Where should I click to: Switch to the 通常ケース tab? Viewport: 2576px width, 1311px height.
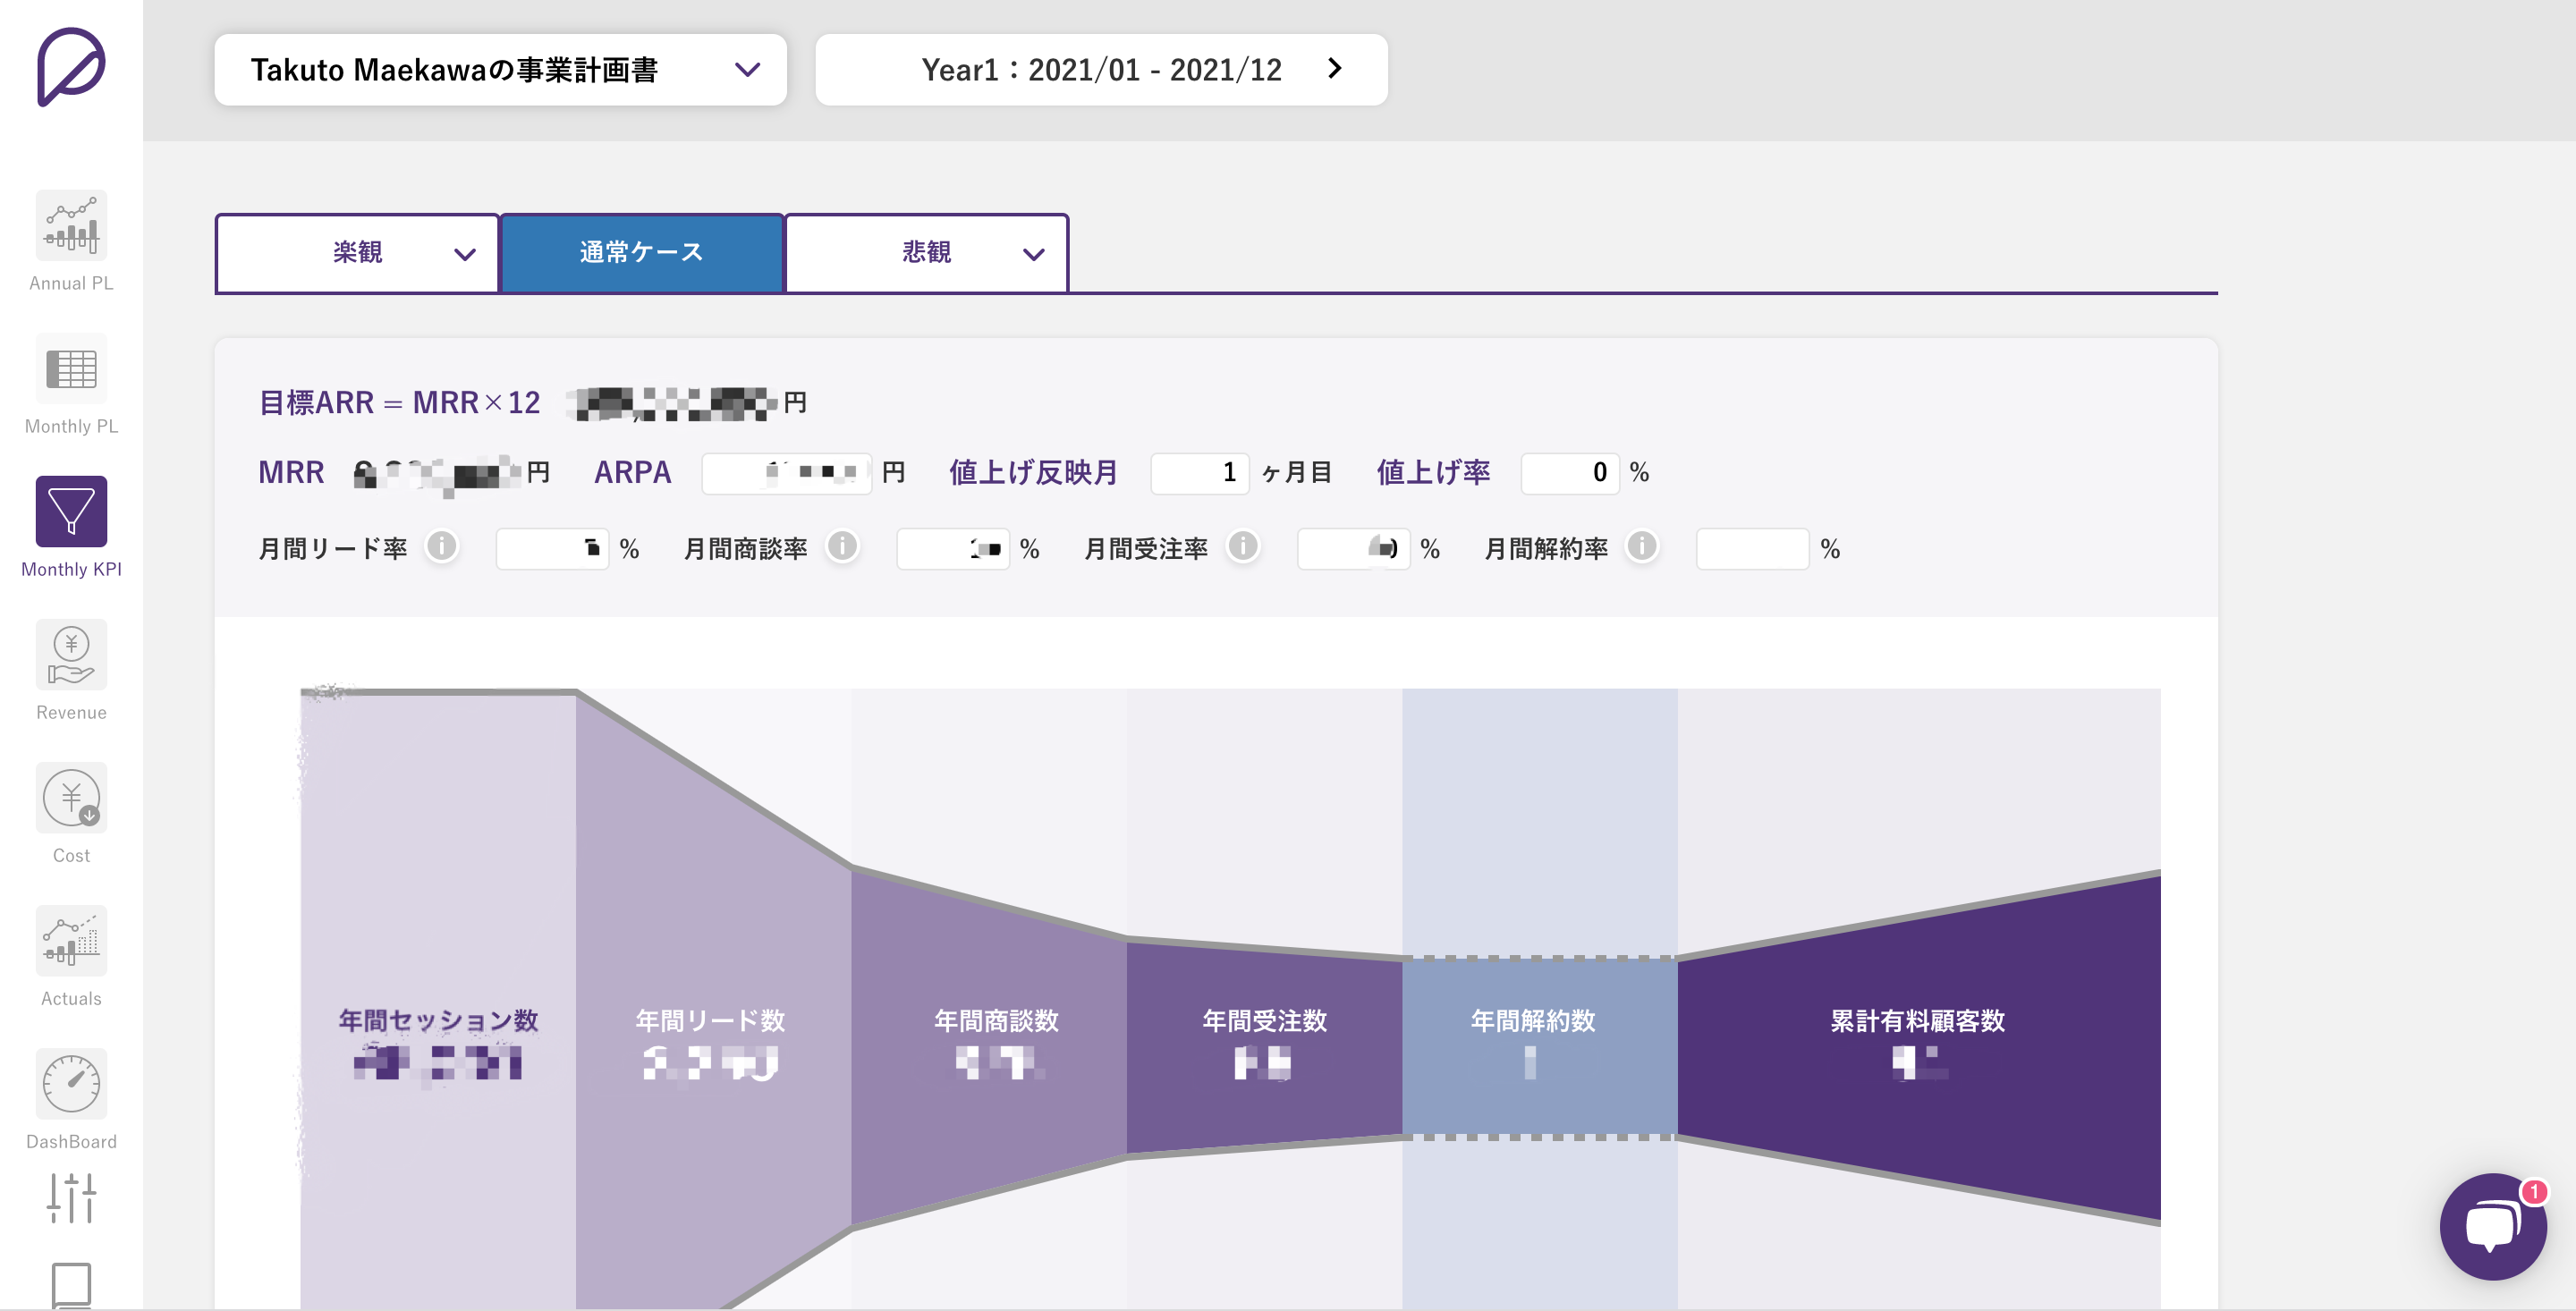pyautogui.click(x=641, y=252)
